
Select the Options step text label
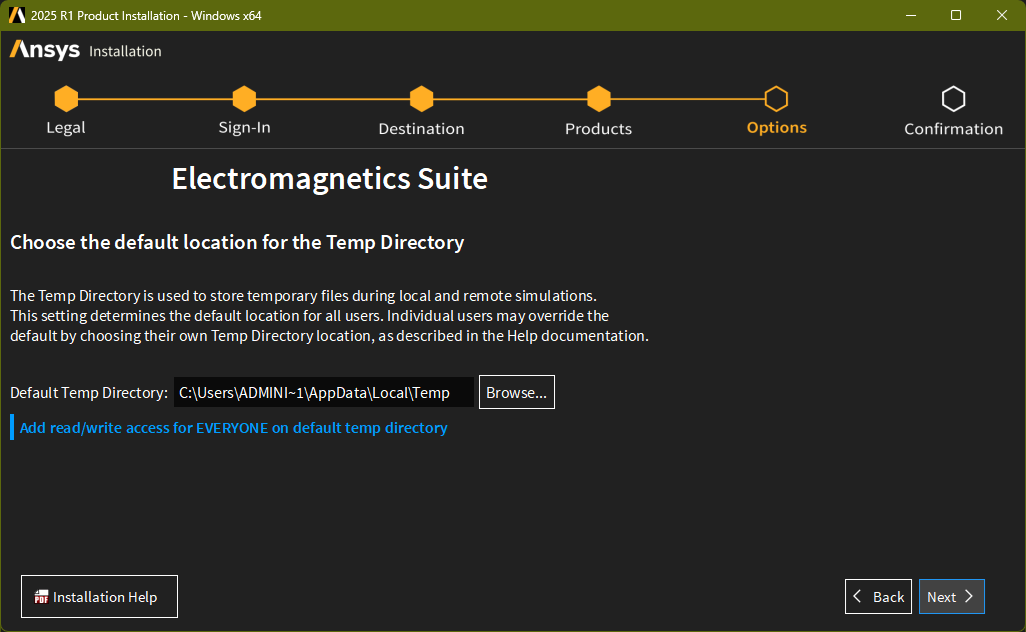click(776, 128)
